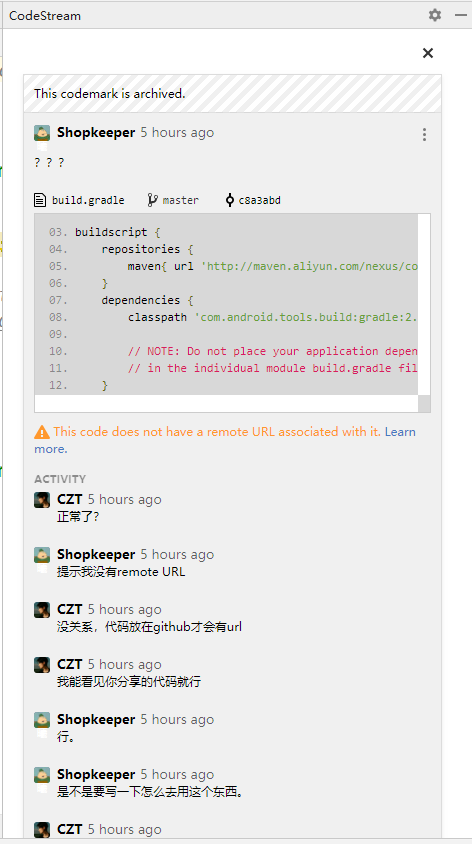472x844 pixels.
Task: Click CZT's avatar beside 正常了?
Action: pyautogui.click(x=42, y=500)
